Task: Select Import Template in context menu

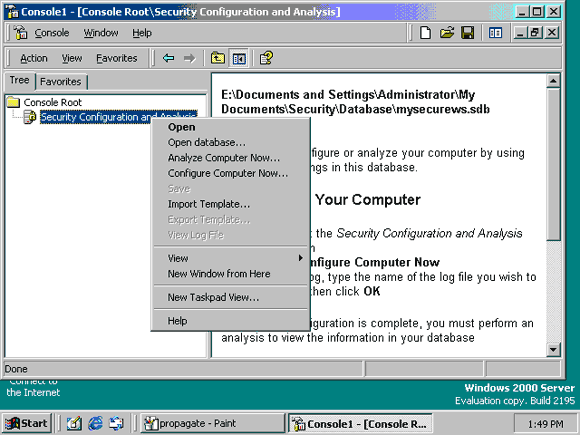Action: (209, 204)
